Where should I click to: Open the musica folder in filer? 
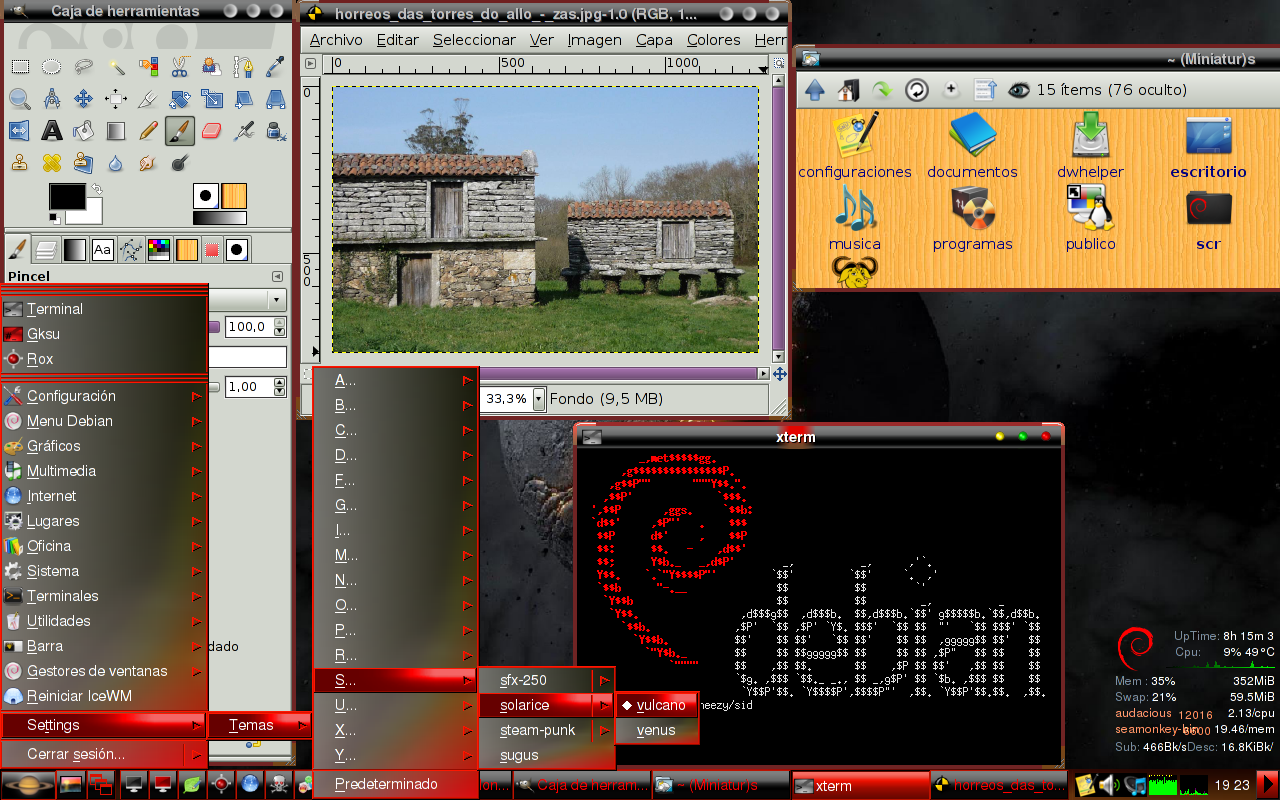855,218
